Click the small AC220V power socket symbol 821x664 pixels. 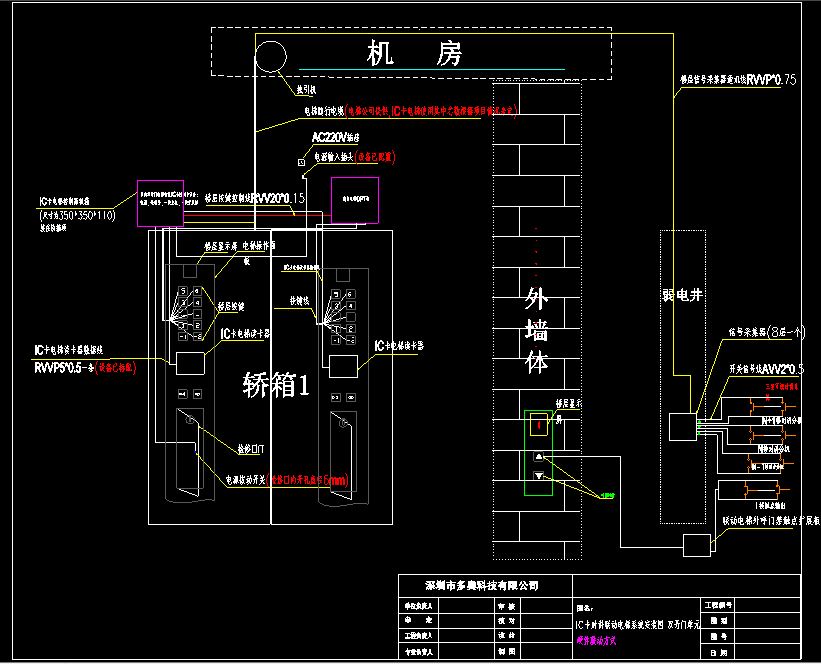pos(301,161)
